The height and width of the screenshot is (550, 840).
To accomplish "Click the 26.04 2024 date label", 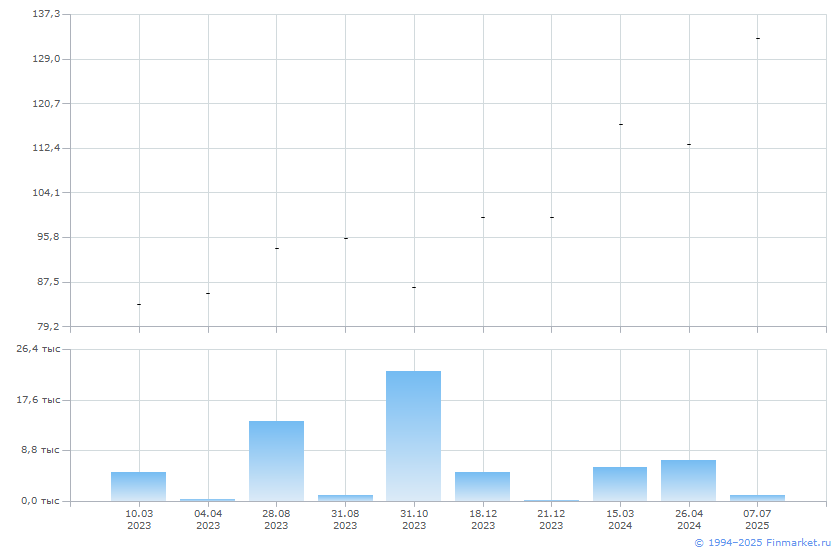I will 689,519.
